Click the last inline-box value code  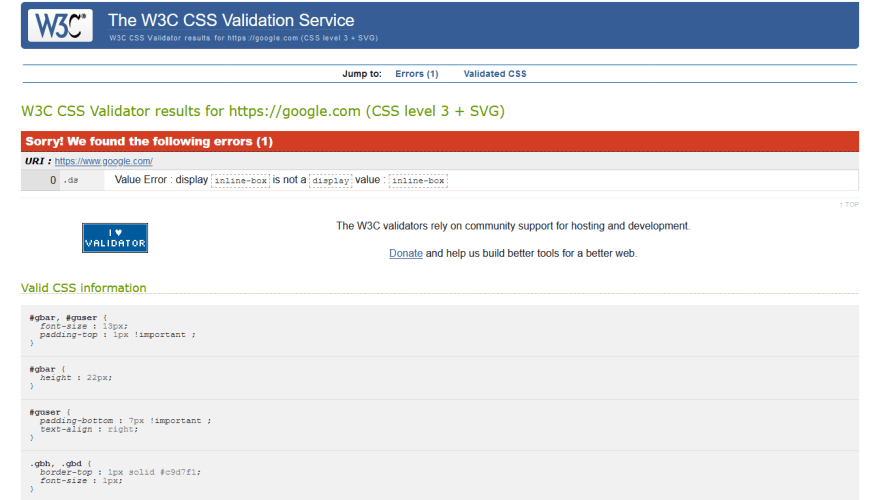pos(418,181)
